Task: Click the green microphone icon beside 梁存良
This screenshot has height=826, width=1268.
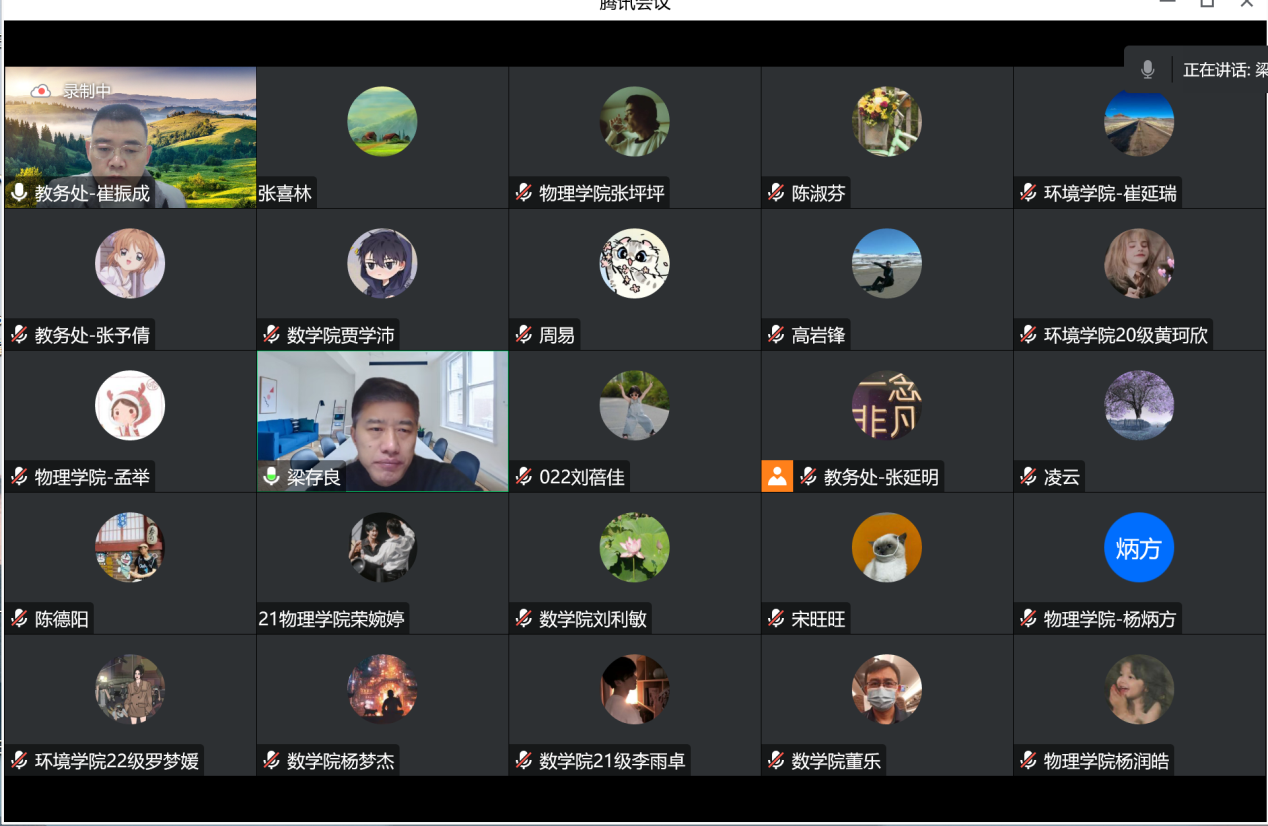Action: pyautogui.click(x=271, y=477)
